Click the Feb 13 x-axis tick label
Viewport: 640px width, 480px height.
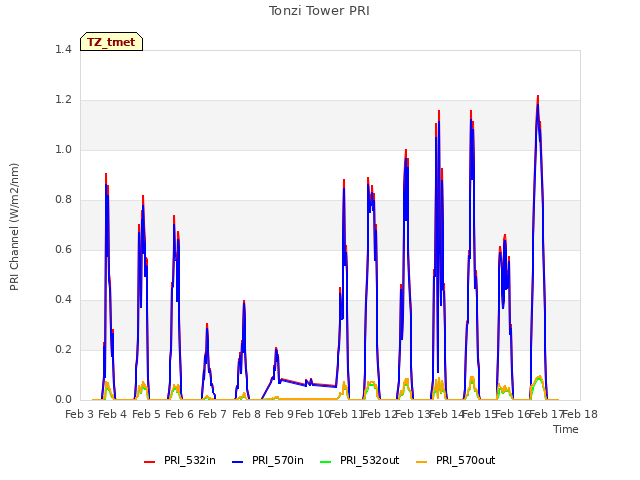point(413,415)
